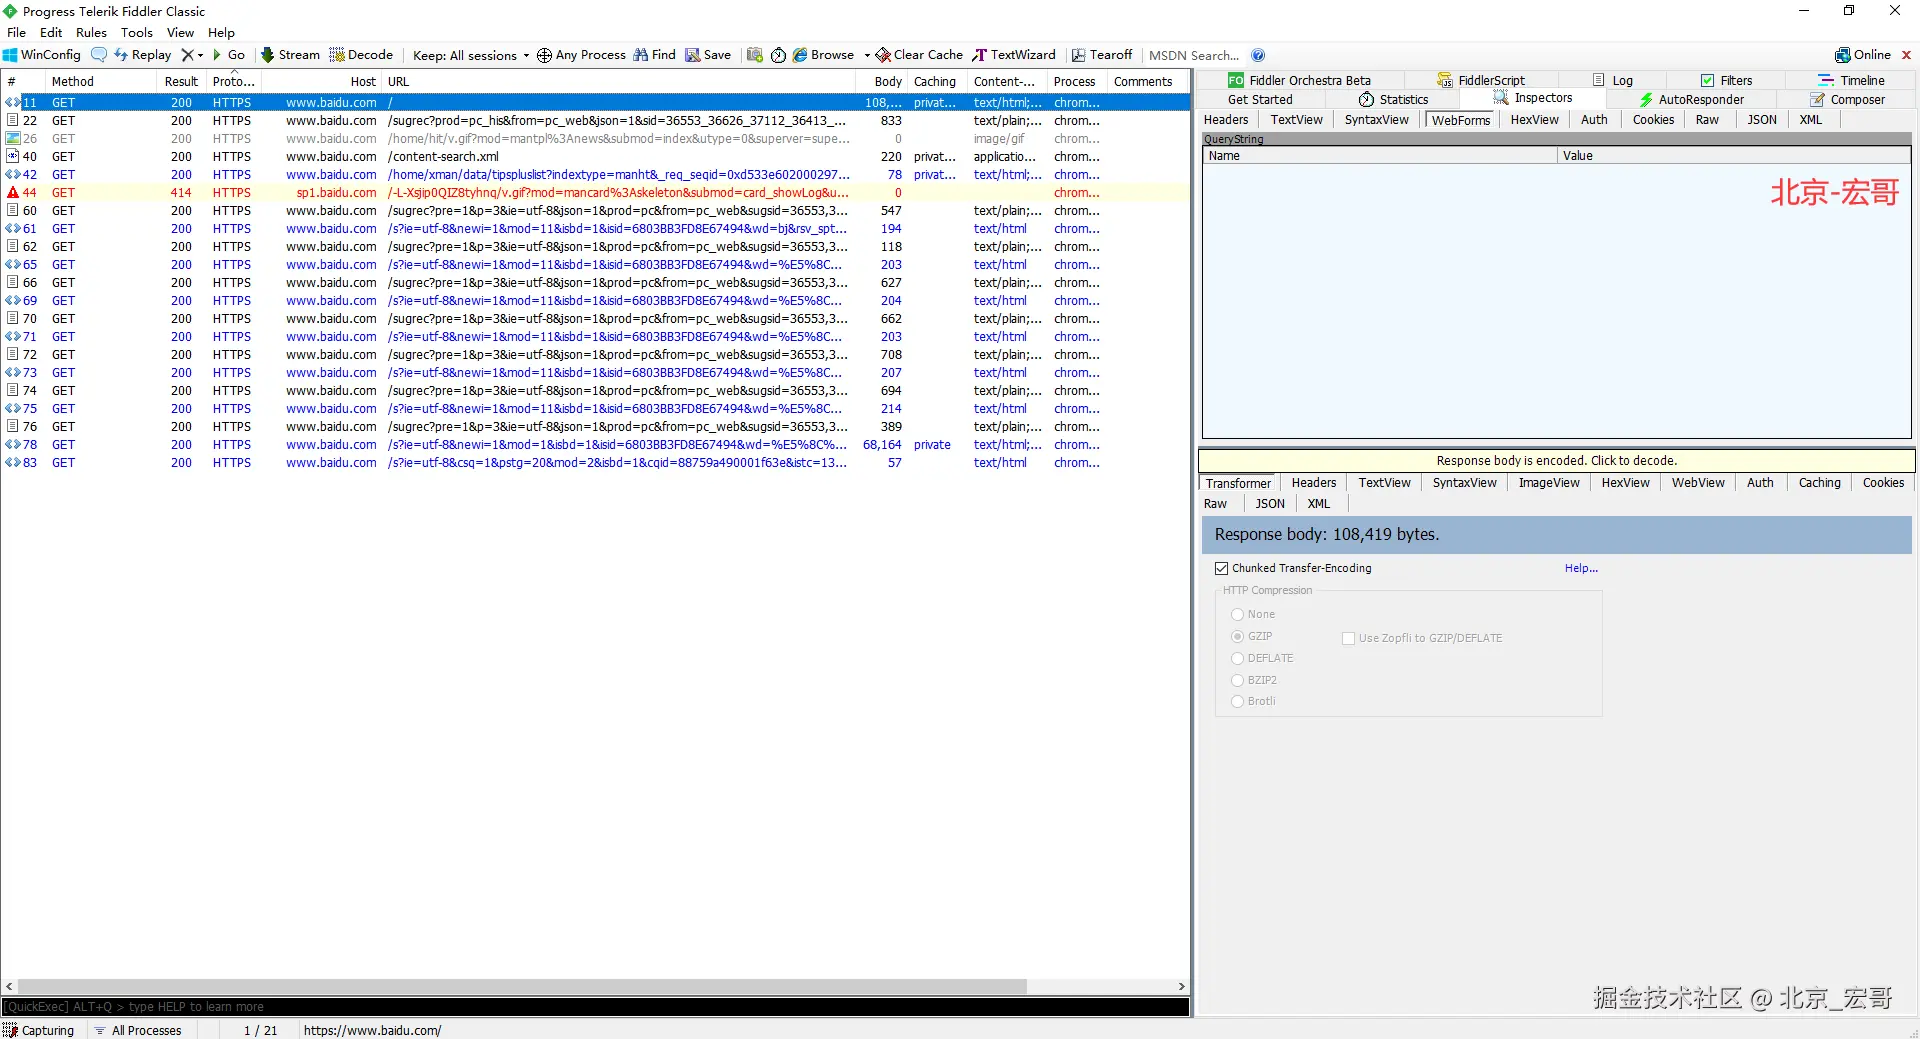Toggle the Stream mode icon
The height and width of the screenshot is (1039, 1920).
267,55
